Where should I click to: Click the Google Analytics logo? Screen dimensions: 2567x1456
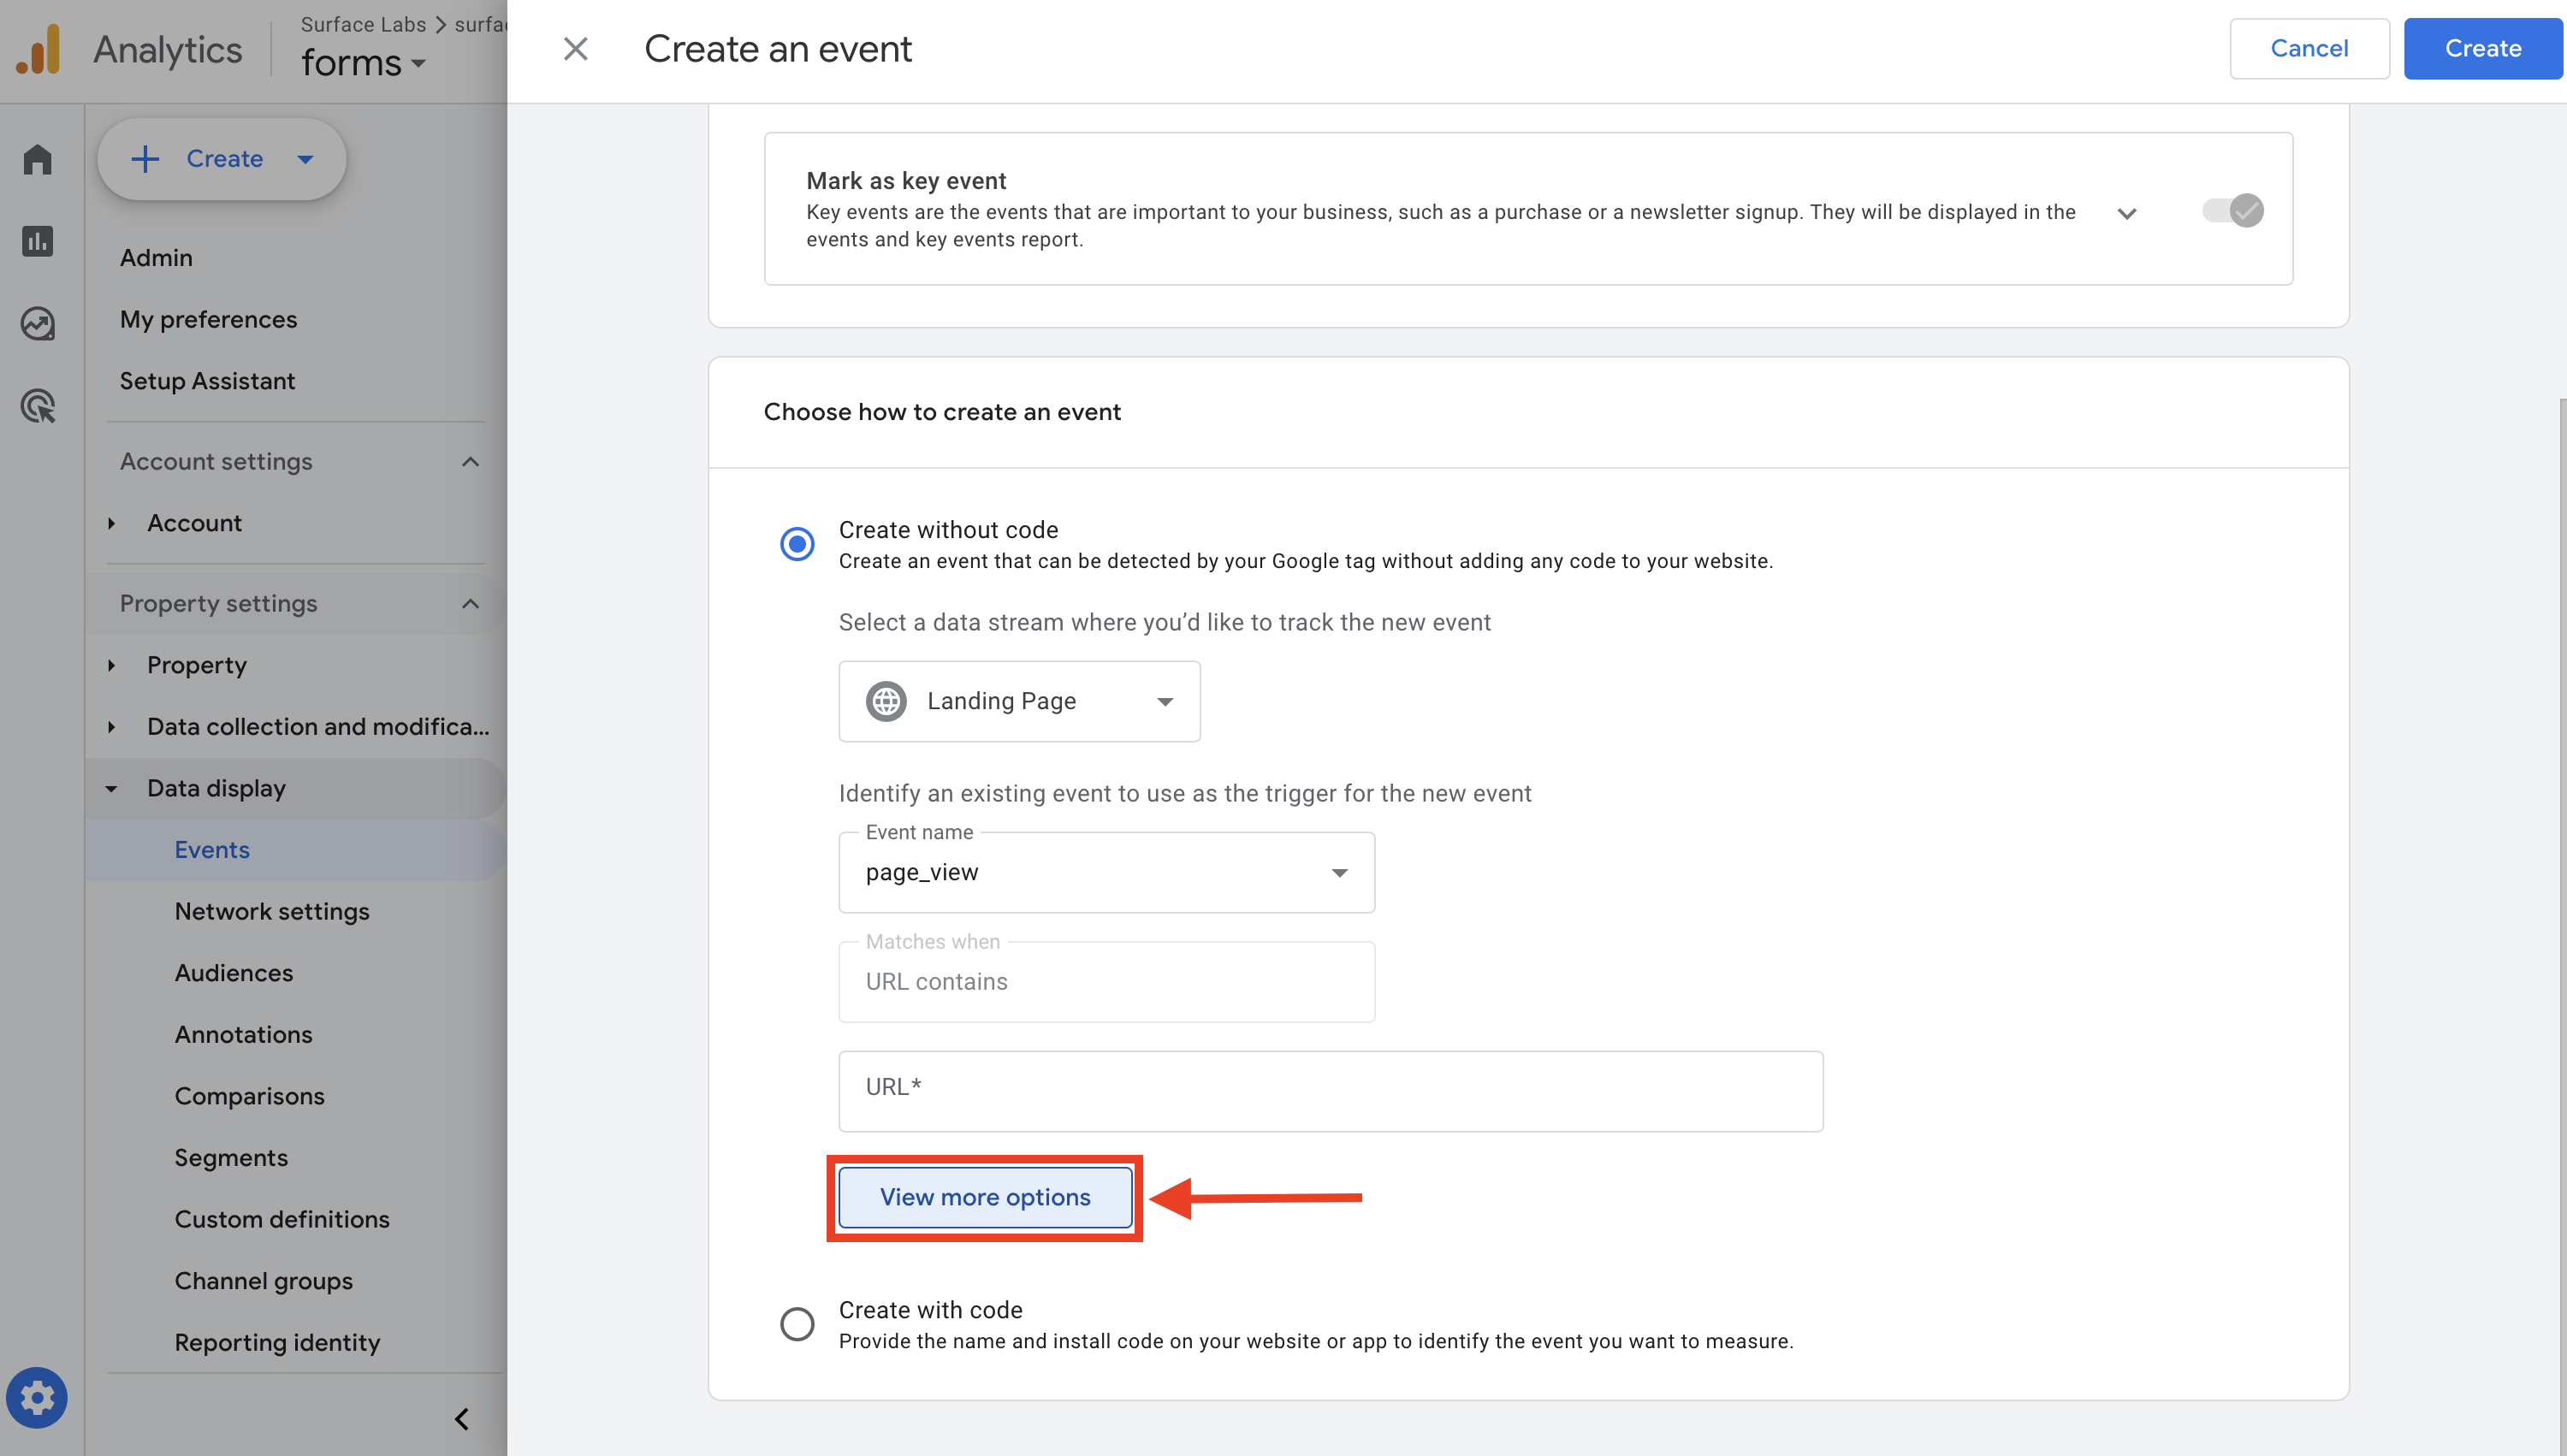click(38, 47)
